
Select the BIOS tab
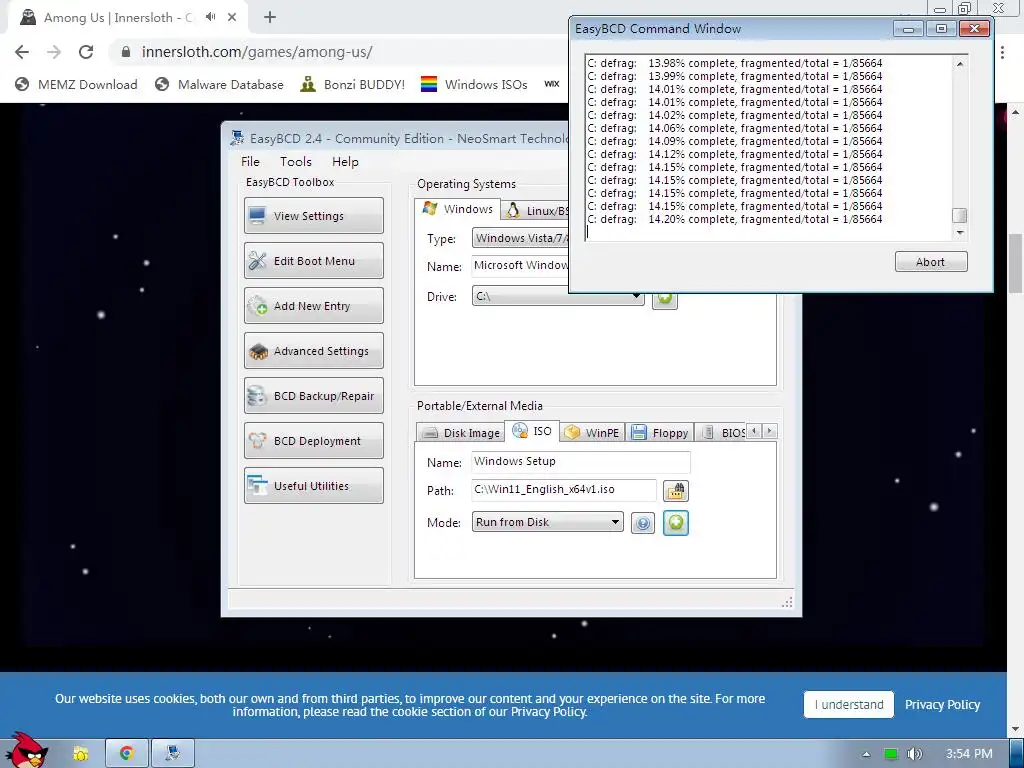[x=721, y=432]
